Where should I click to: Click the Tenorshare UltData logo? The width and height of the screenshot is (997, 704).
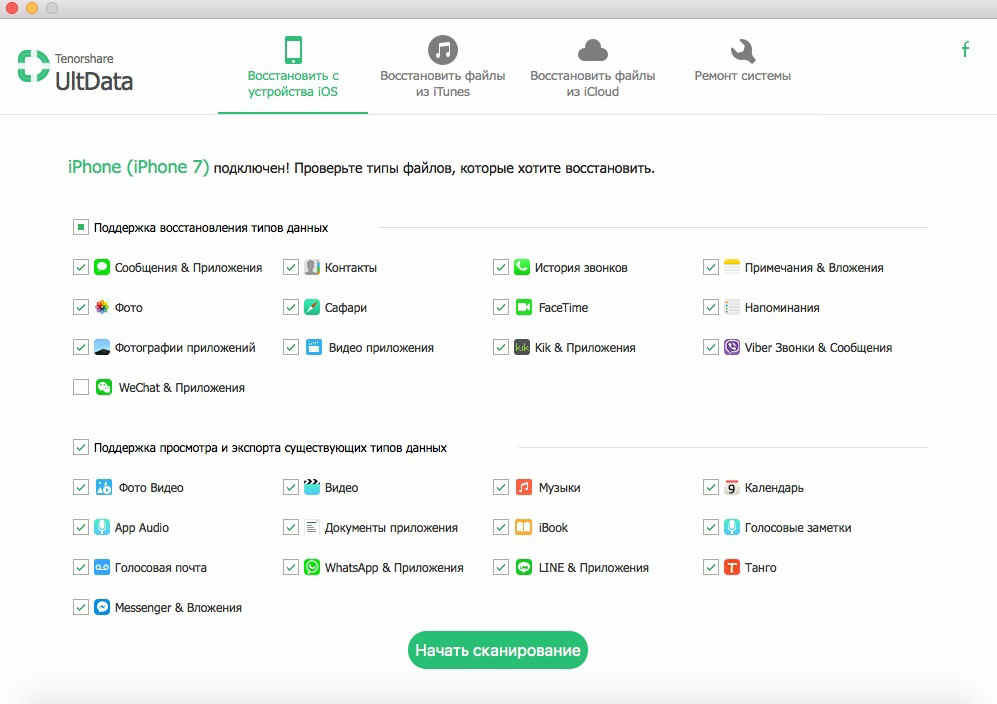point(76,68)
